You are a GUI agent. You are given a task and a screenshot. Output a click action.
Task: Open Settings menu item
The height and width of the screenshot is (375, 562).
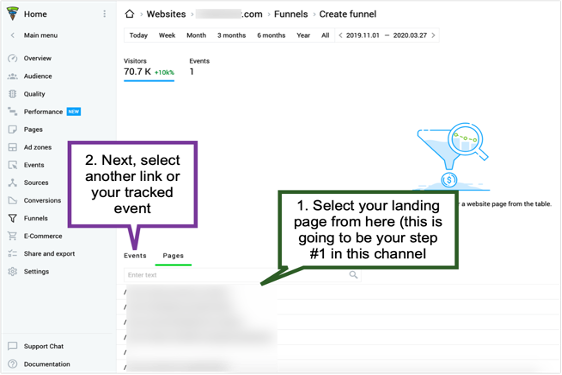[36, 271]
